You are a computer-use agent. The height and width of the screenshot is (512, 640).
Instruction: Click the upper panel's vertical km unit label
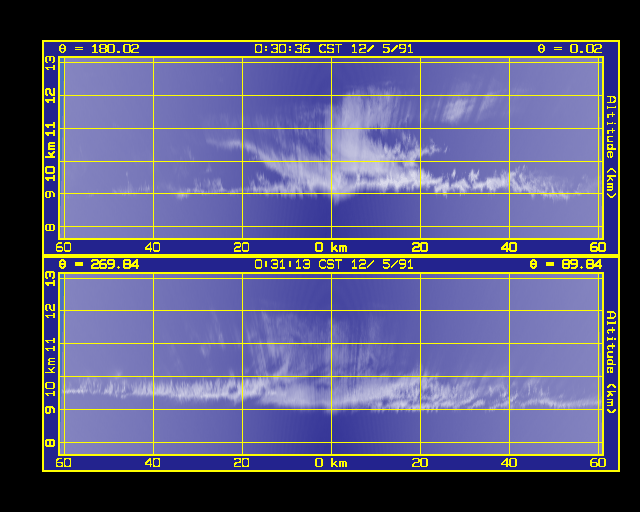click(50, 150)
